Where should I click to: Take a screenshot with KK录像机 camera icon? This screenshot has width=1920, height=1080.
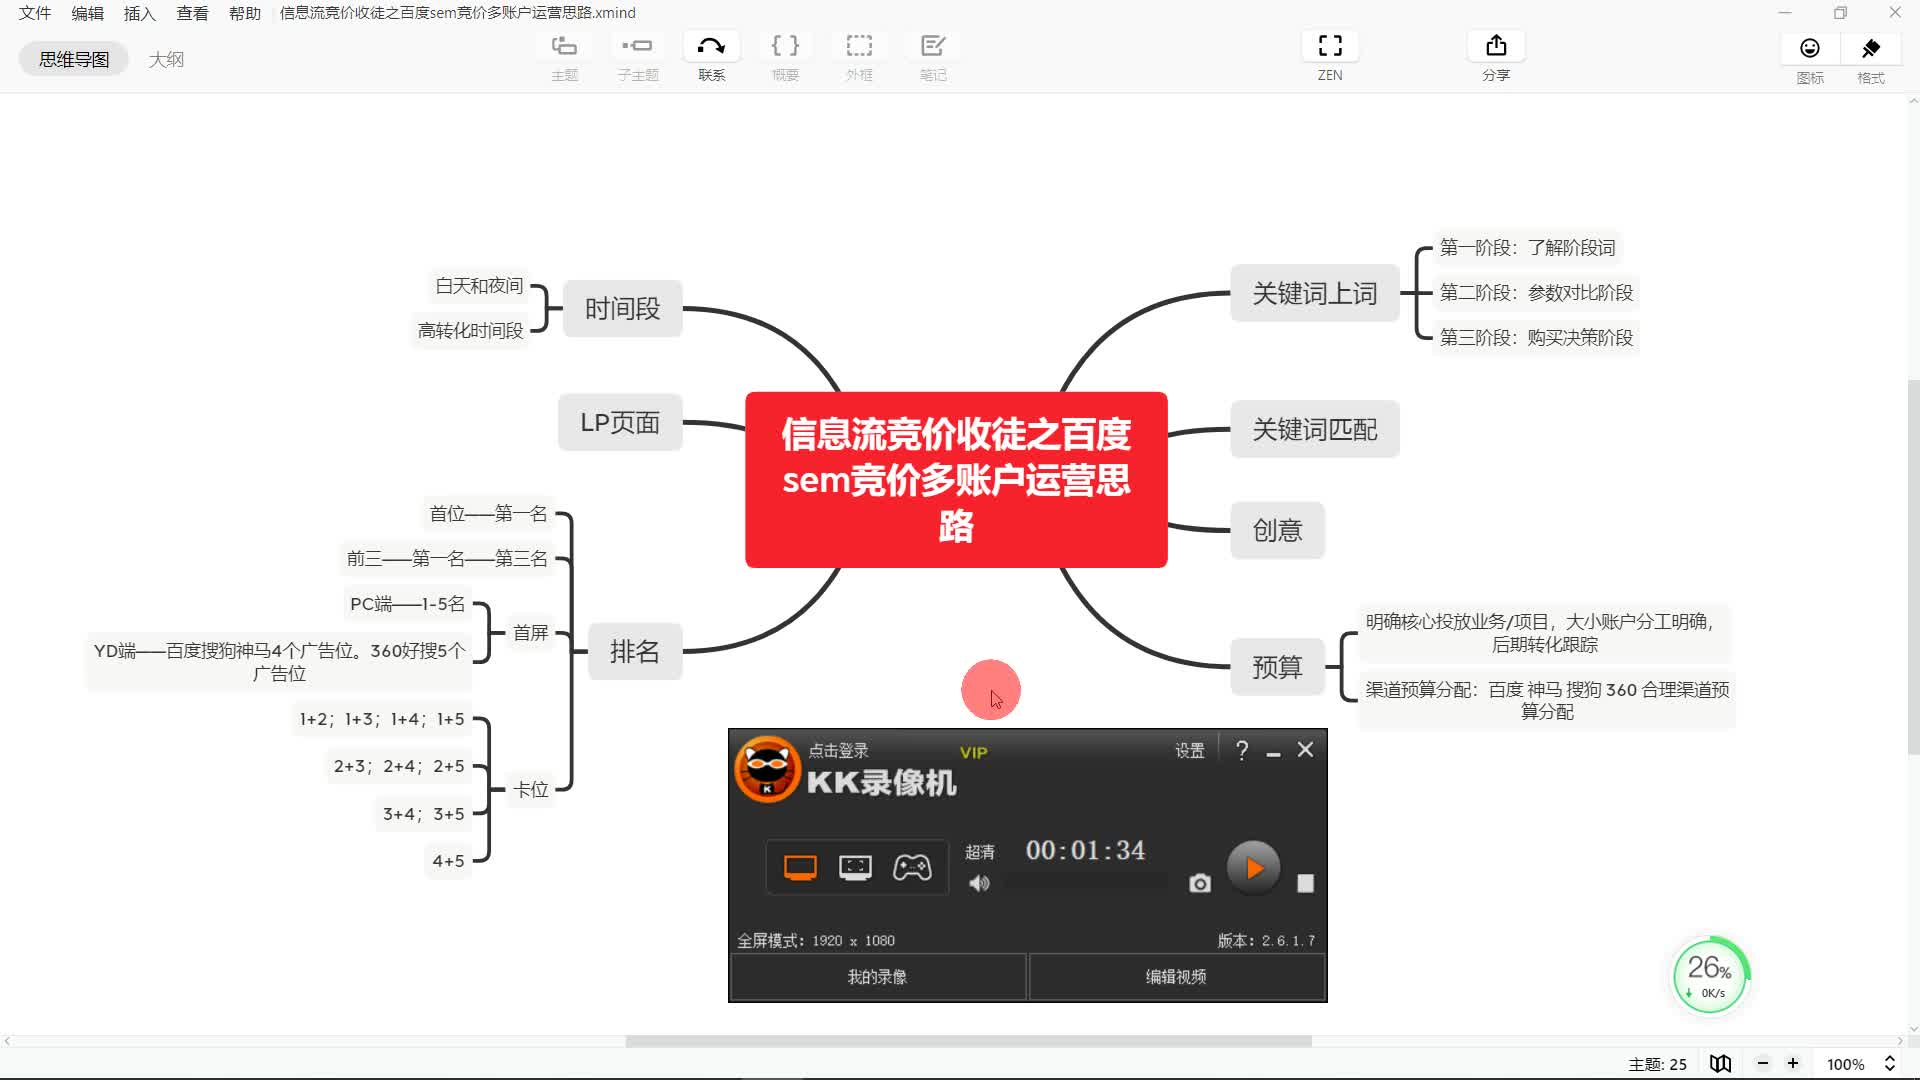pos(1200,884)
